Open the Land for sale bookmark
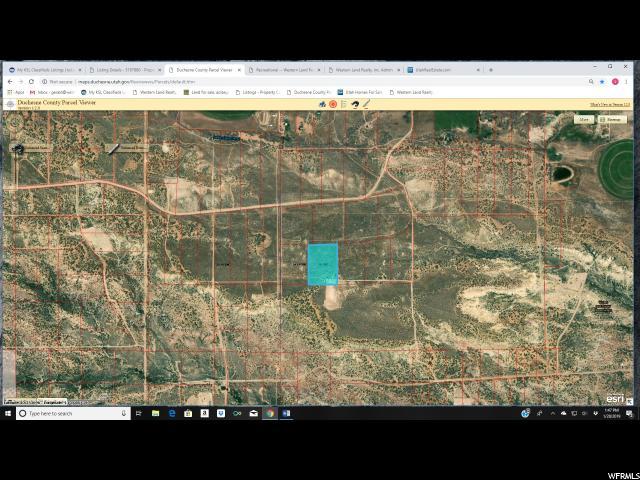 (x=206, y=93)
